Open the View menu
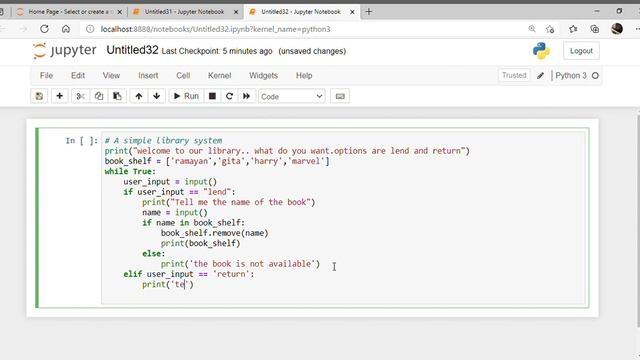 [x=111, y=76]
